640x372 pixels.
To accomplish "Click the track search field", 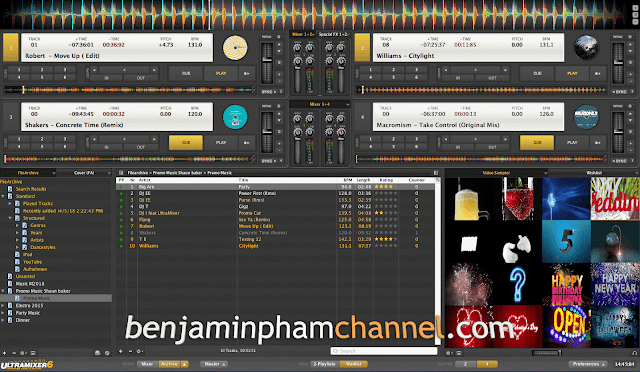I will 384,351.
